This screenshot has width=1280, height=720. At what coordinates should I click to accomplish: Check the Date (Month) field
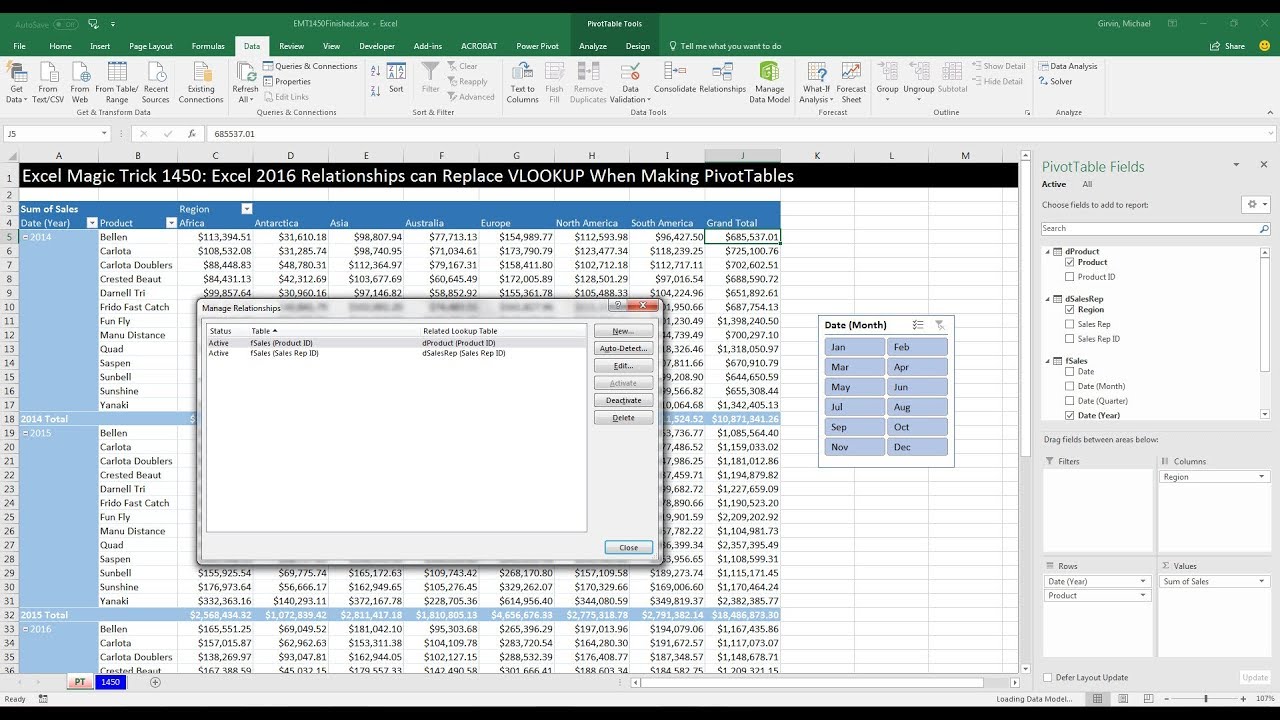[x=1070, y=386]
